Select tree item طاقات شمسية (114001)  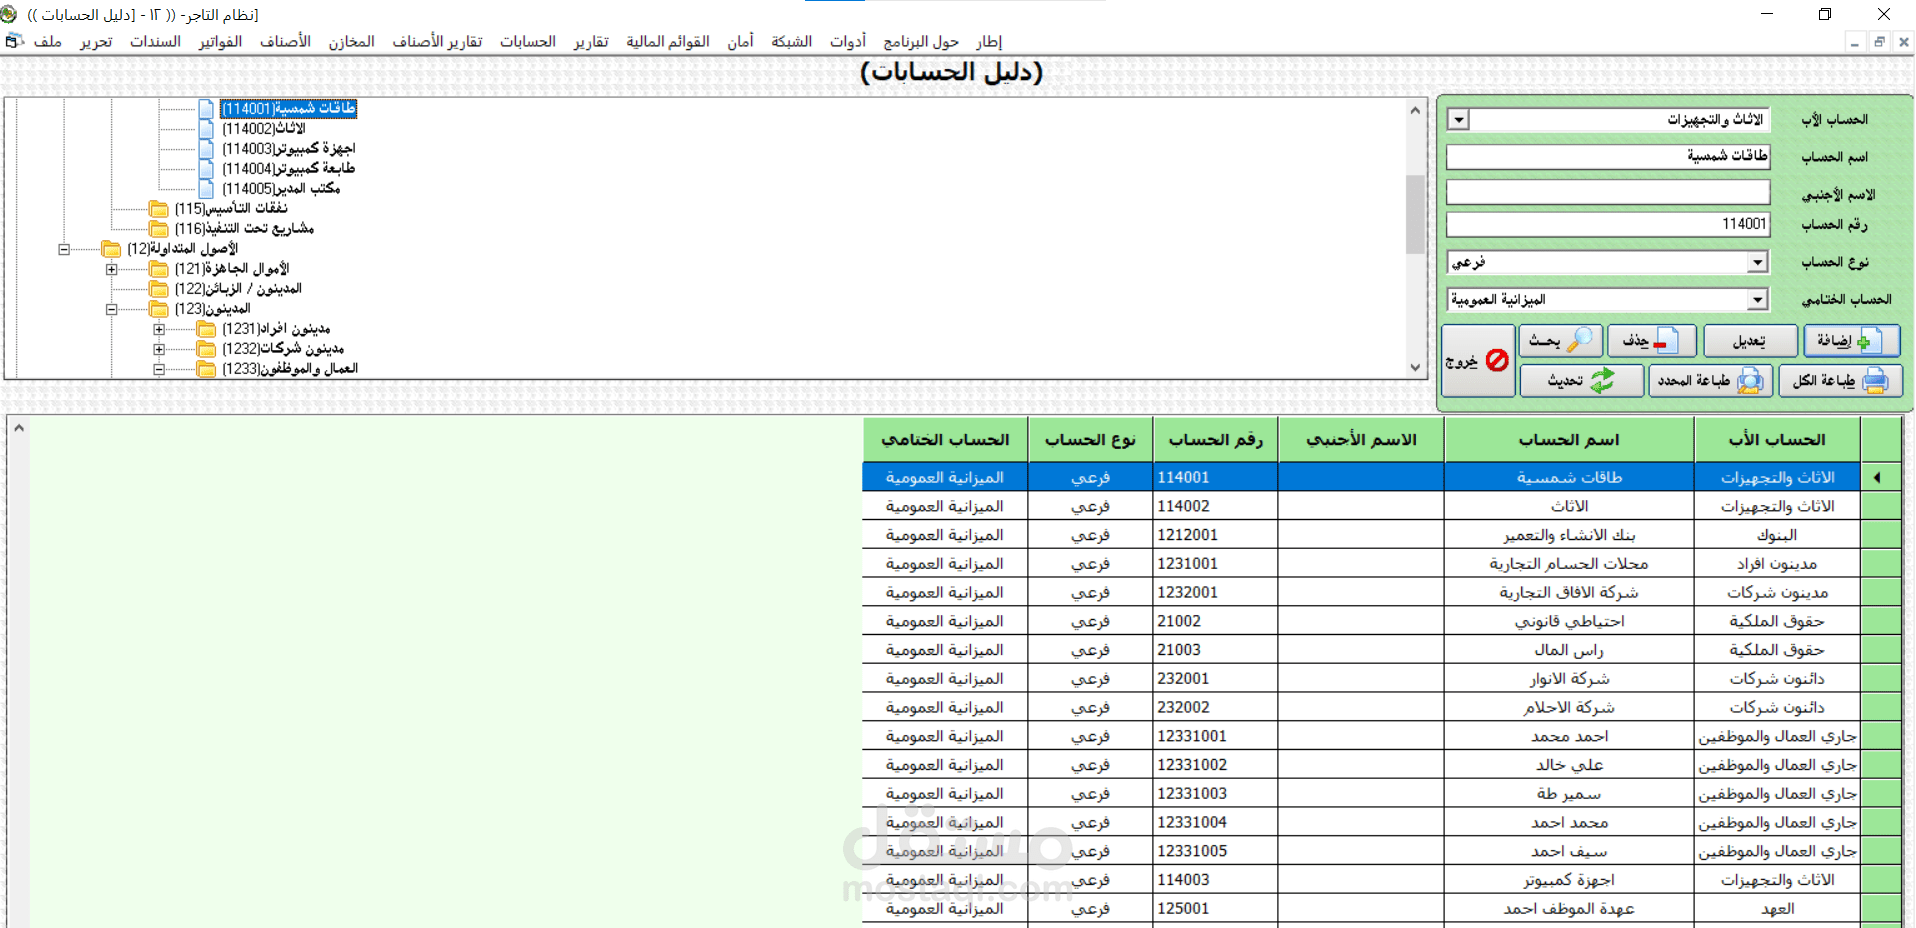click(288, 109)
